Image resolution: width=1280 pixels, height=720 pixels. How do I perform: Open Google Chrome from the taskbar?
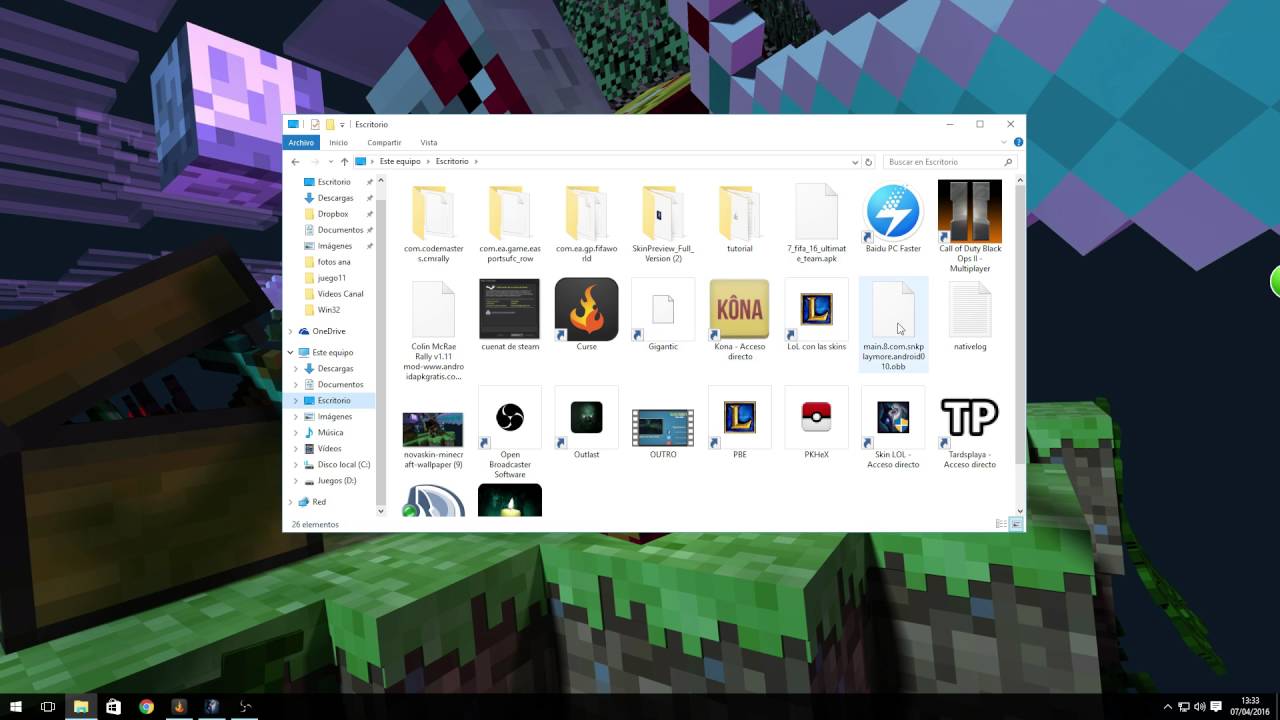(146, 707)
